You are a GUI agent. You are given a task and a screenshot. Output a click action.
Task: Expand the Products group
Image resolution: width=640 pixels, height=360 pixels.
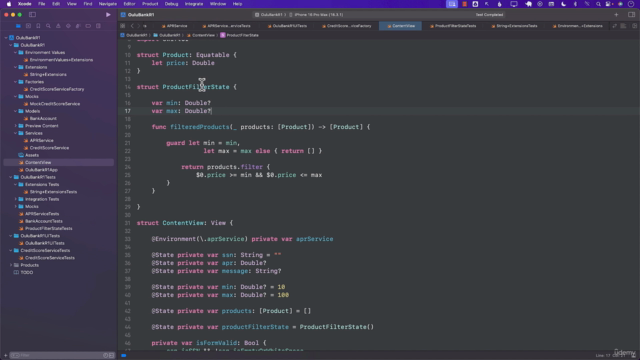(x=11, y=265)
